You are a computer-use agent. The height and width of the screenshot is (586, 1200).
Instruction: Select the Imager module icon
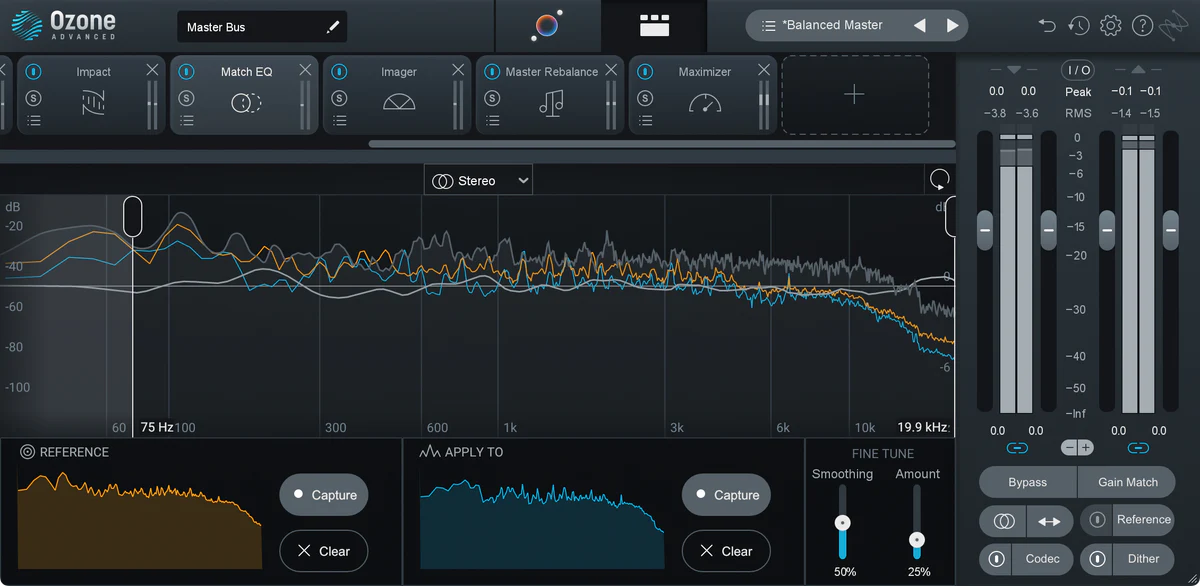tap(399, 102)
